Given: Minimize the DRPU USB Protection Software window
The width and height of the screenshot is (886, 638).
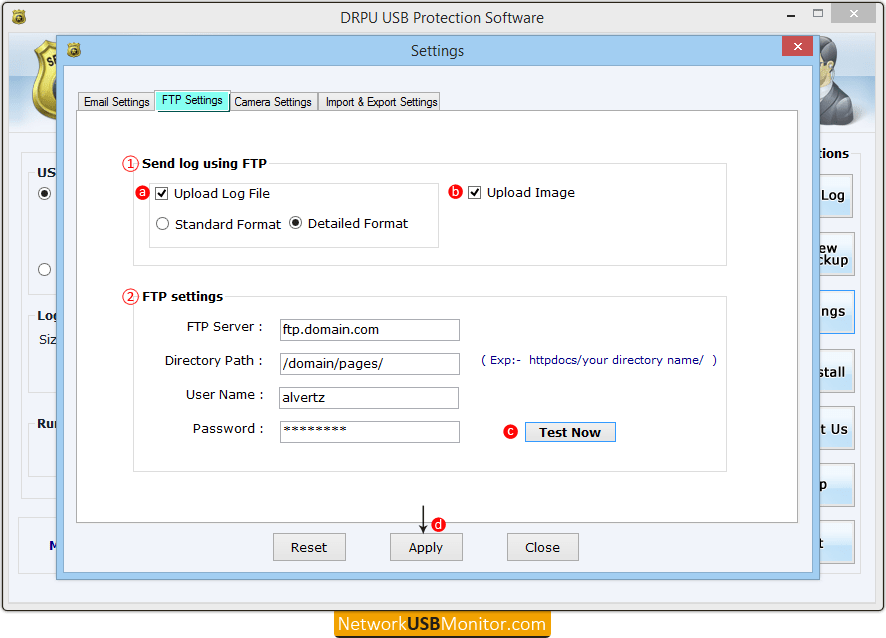Looking at the screenshot, I should click(791, 16).
